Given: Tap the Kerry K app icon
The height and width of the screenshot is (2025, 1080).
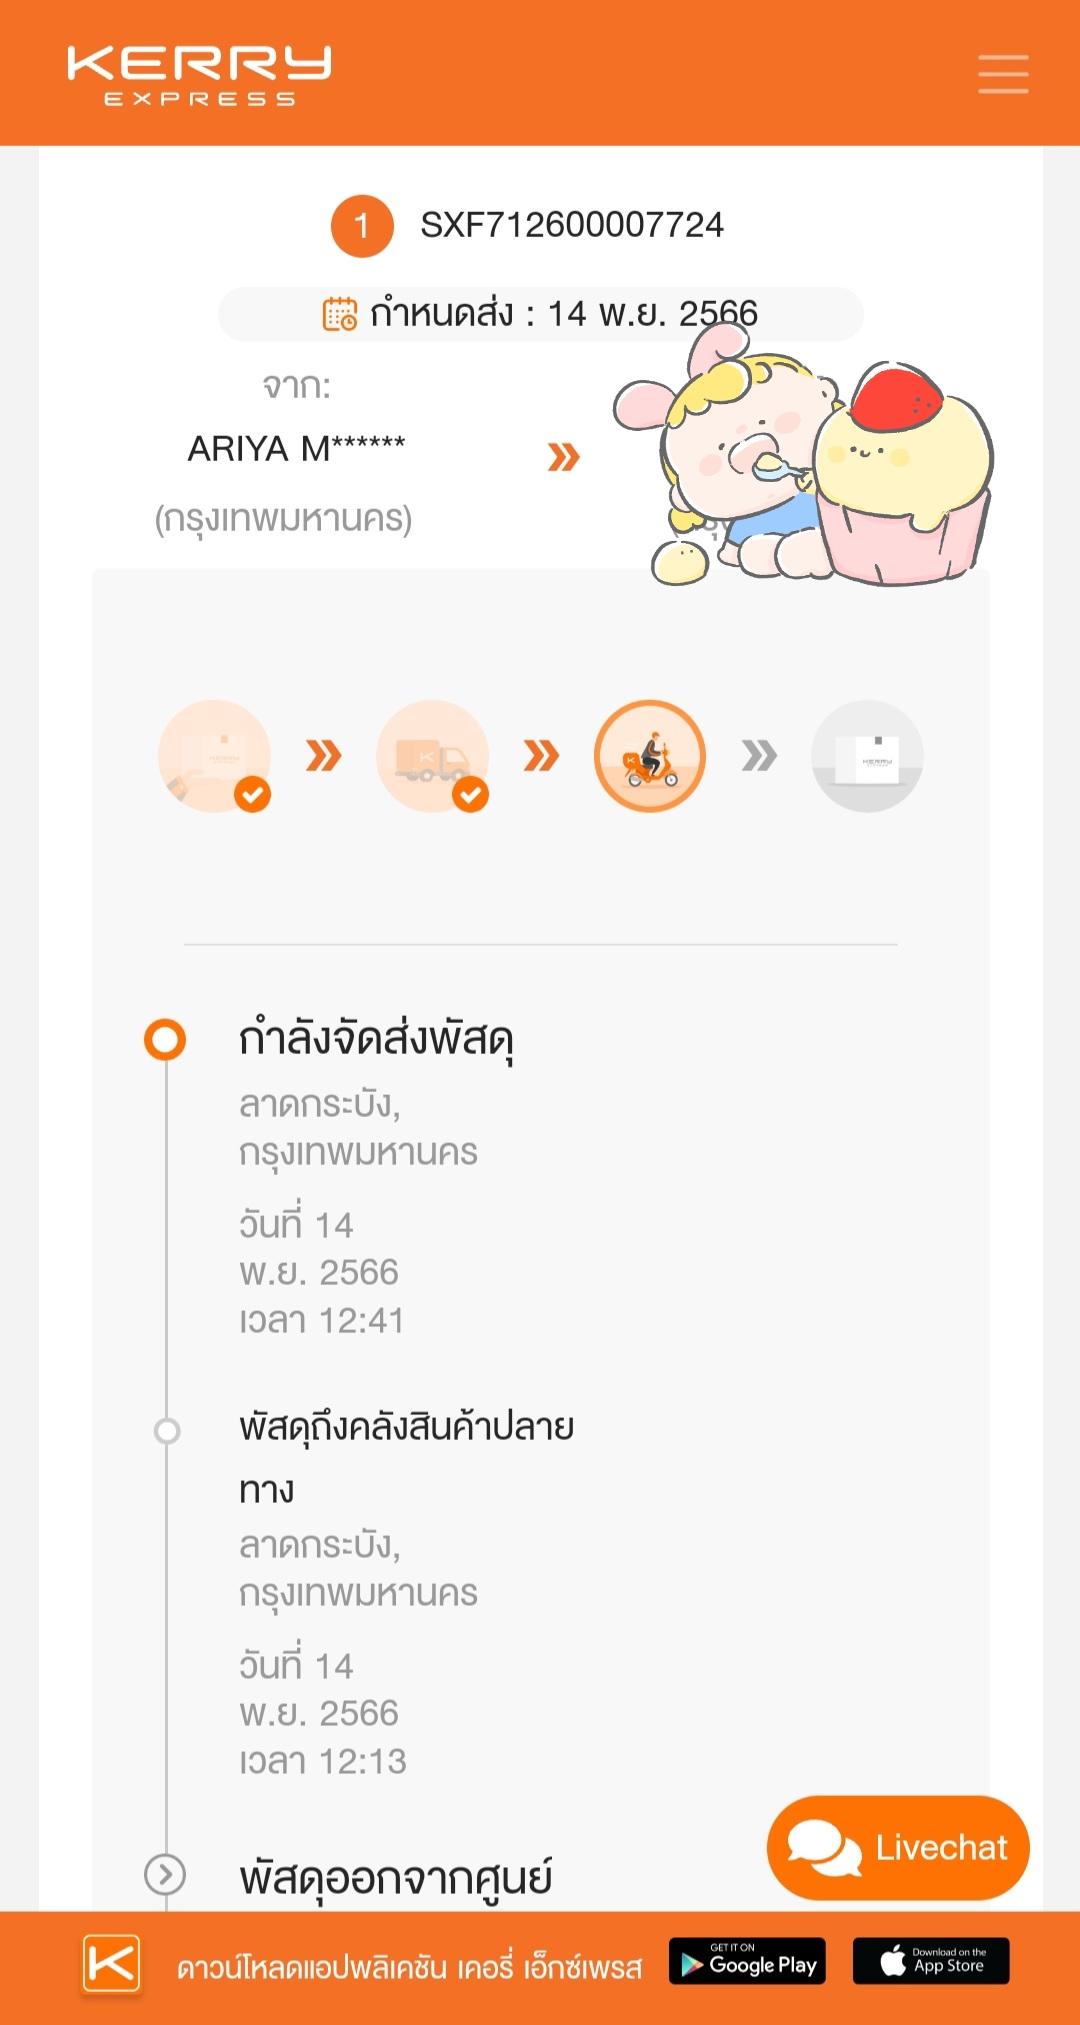Looking at the screenshot, I should [111, 1963].
